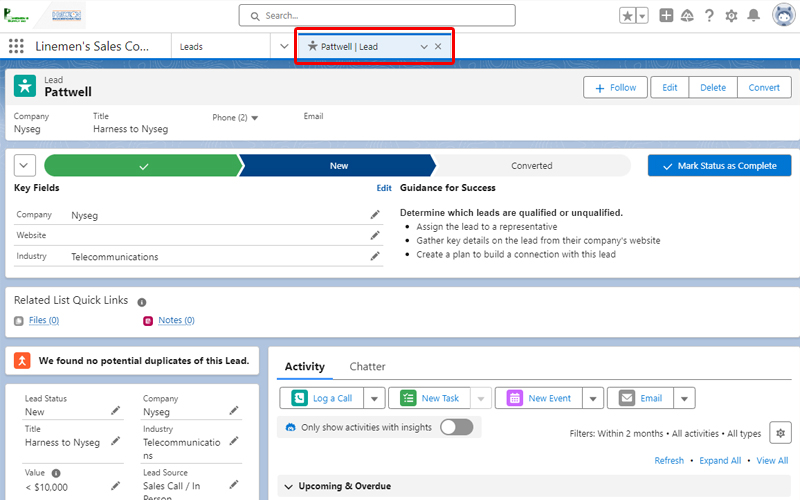This screenshot has height=500, width=800.
Task: Click the Related List Quick Links info icon
Action: click(142, 302)
